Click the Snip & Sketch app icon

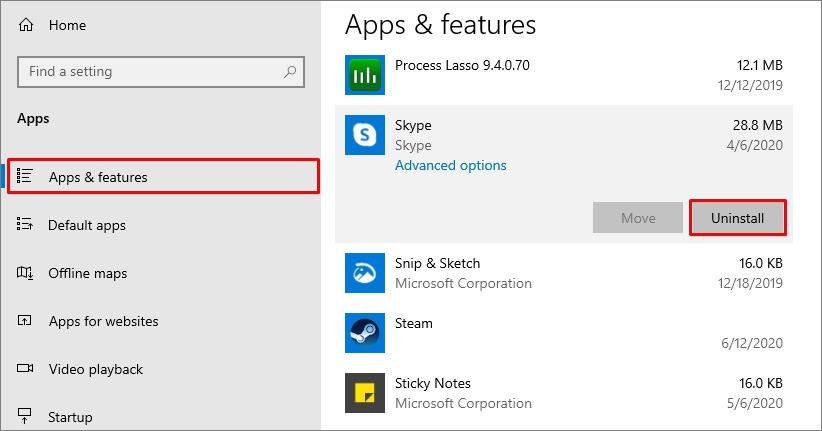click(365, 273)
